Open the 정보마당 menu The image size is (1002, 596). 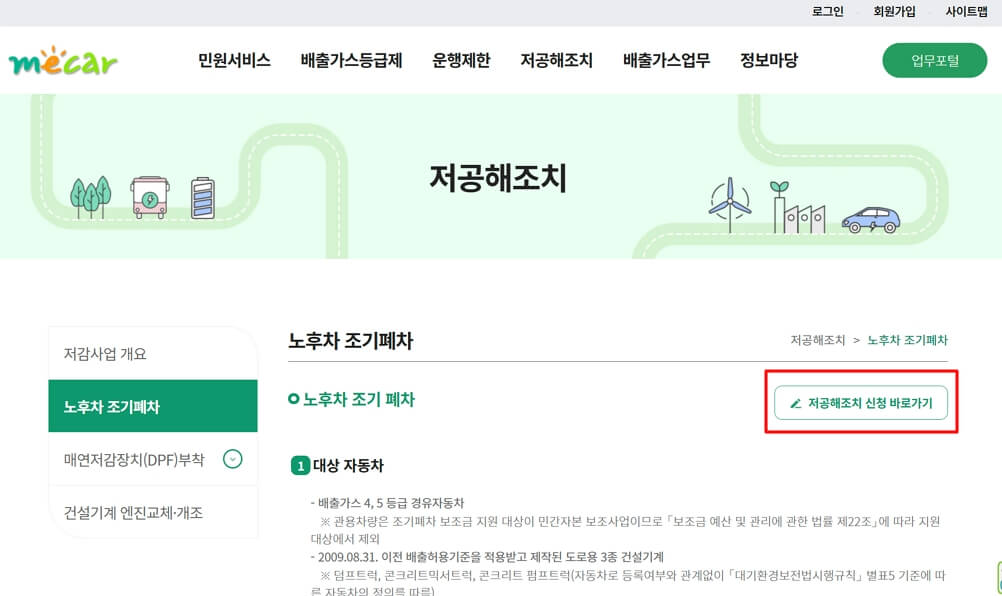(767, 60)
